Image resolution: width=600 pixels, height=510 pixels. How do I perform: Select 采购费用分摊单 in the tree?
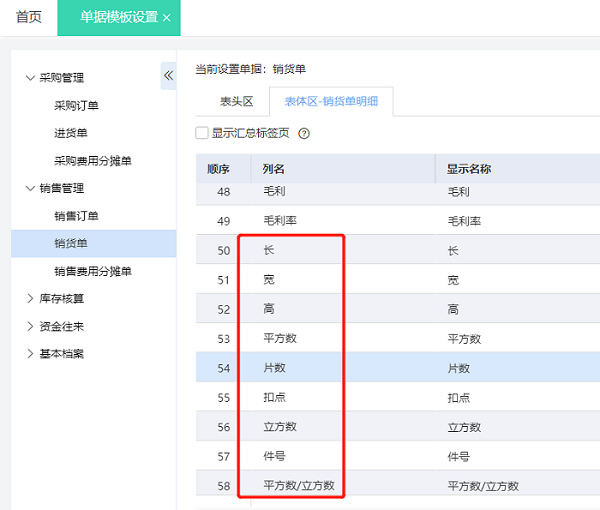click(x=92, y=161)
